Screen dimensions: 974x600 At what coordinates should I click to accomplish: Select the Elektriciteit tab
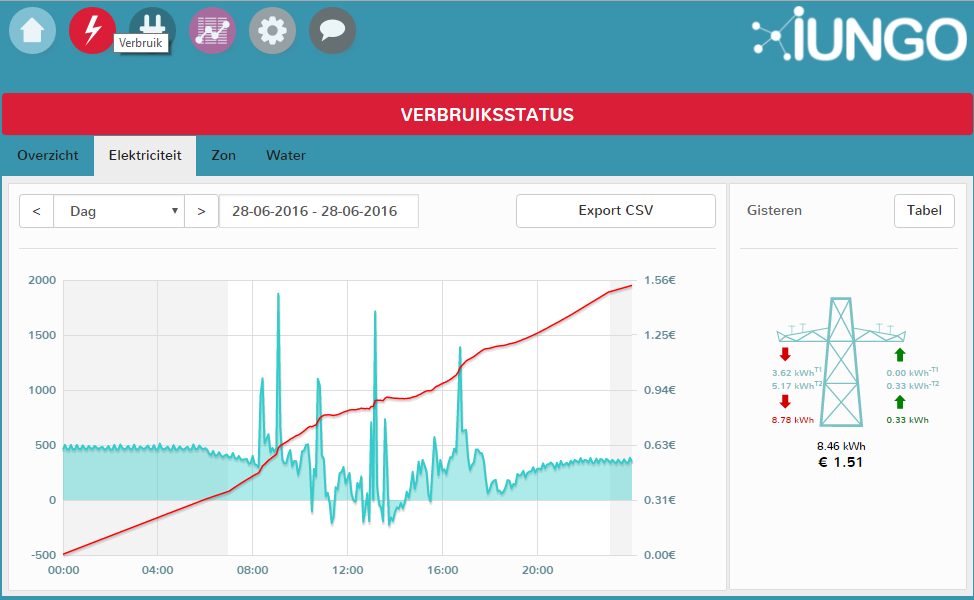coord(145,155)
